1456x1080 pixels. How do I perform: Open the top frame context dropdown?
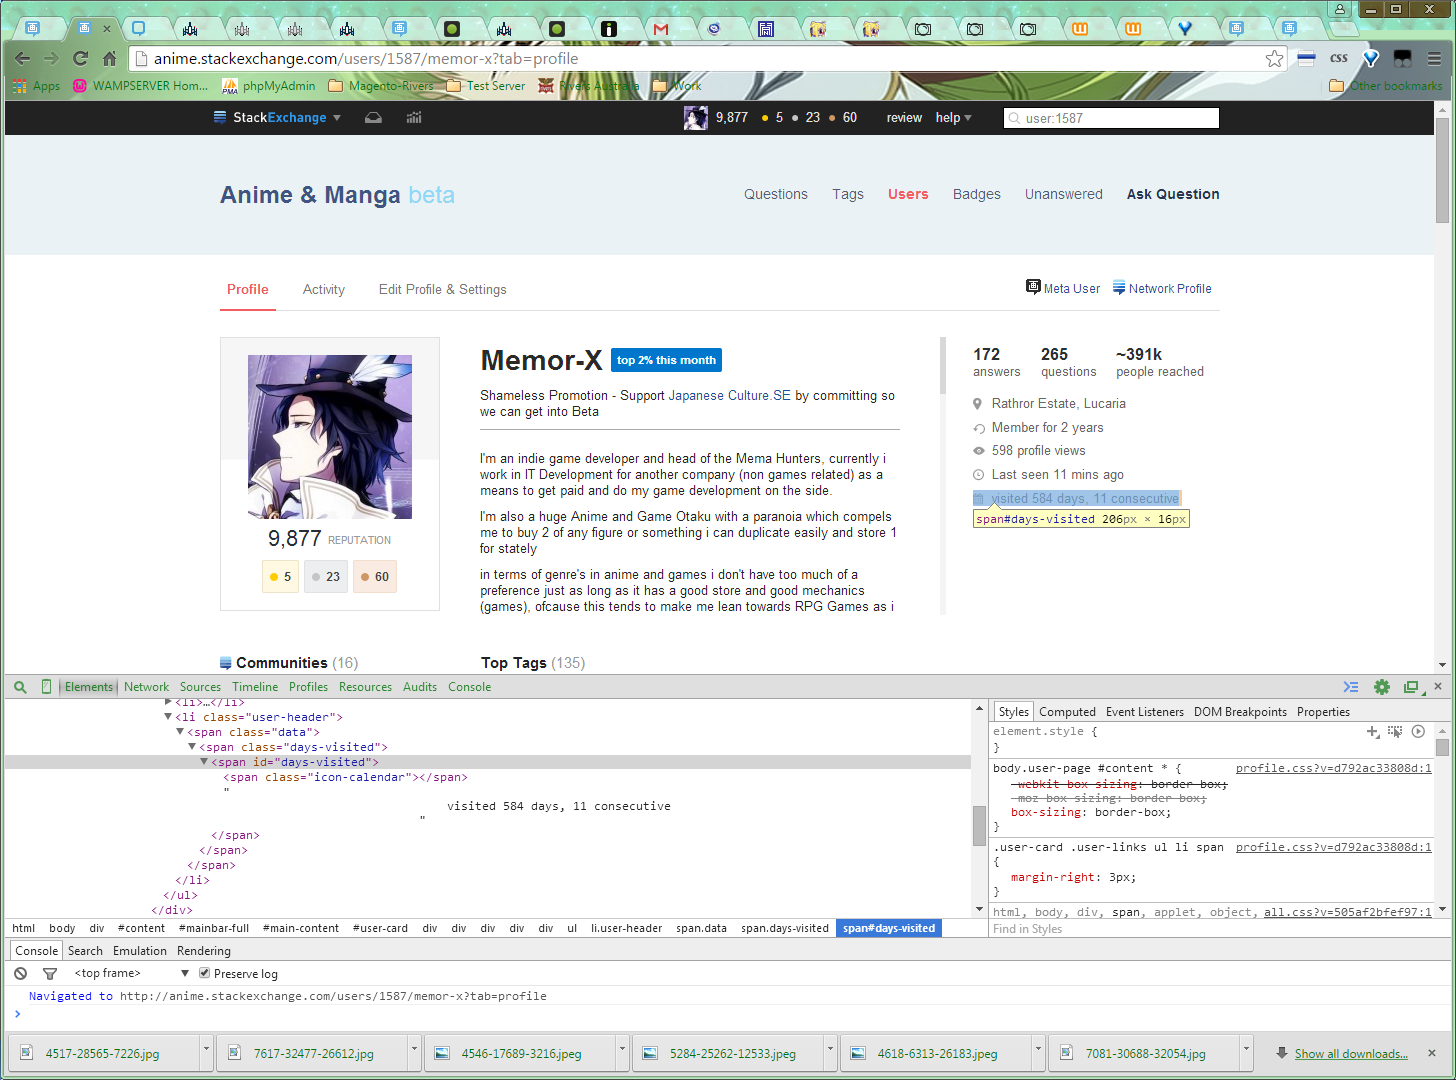(131, 973)
